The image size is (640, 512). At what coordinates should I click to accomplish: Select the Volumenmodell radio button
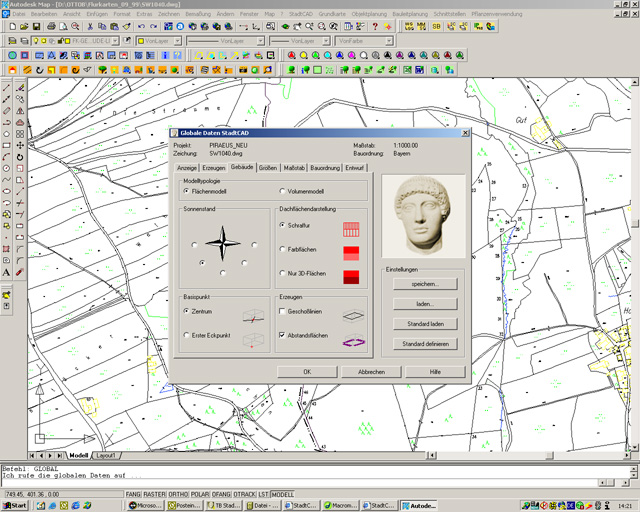click(282, 190)
